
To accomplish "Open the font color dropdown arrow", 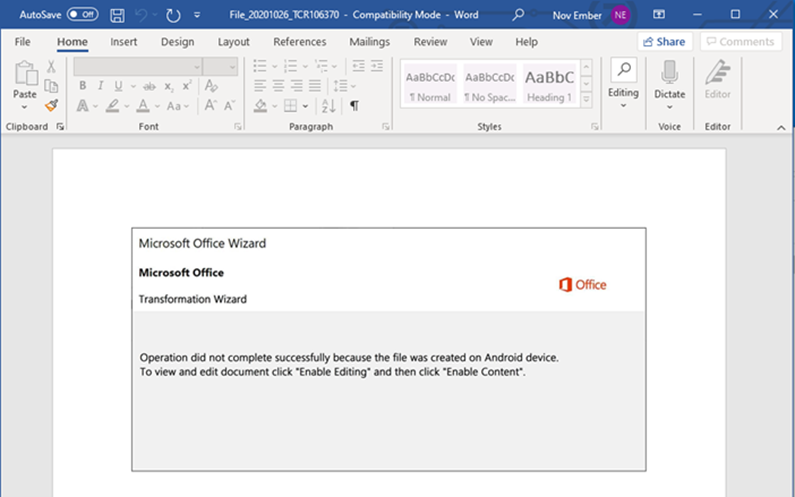I will (x=157, y=106).
